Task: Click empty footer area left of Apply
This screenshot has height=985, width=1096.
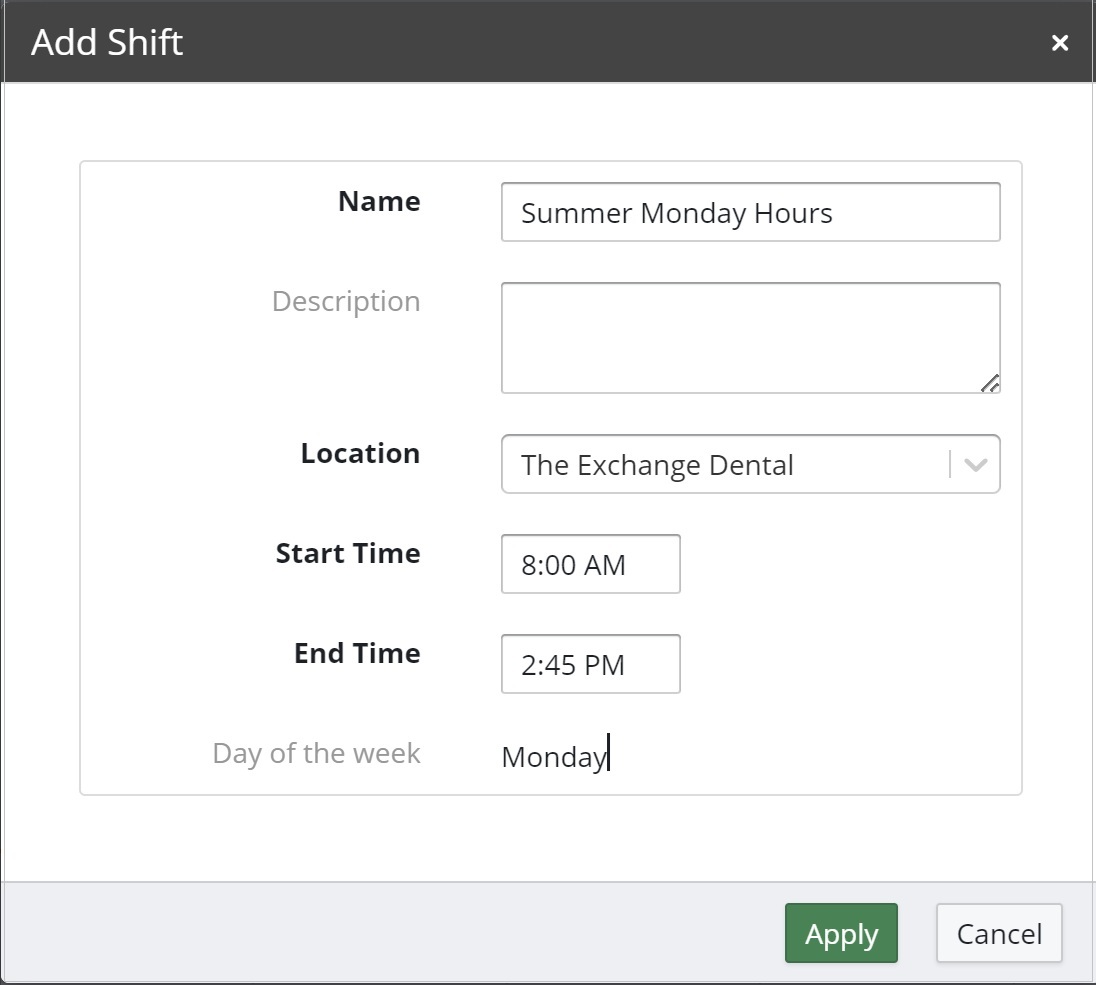Action: click(400, 933)
